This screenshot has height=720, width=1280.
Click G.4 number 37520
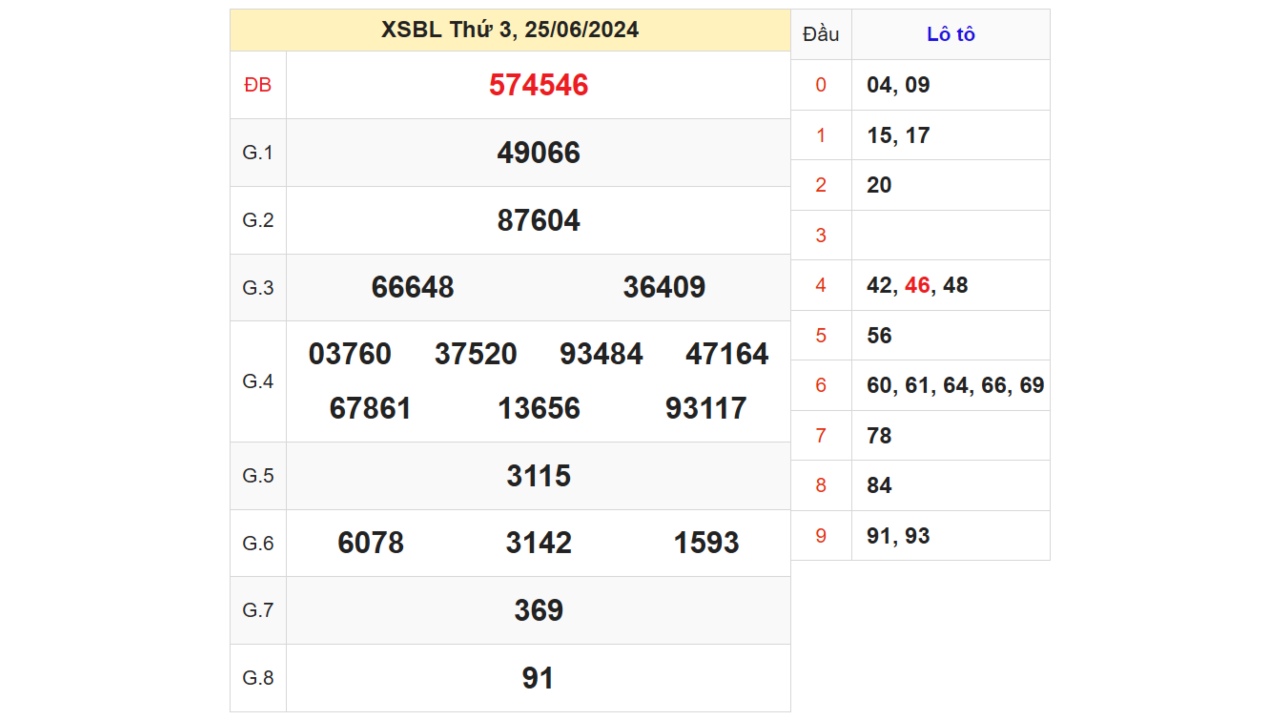(x=476, y=354)
